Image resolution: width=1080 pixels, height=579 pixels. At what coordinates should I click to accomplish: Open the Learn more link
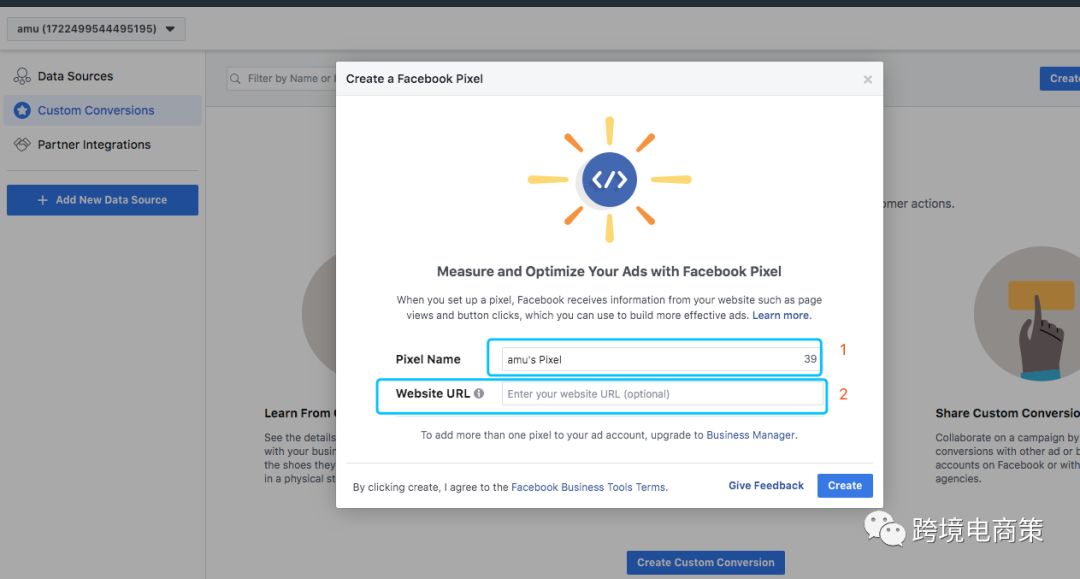(x=780, y=315)
